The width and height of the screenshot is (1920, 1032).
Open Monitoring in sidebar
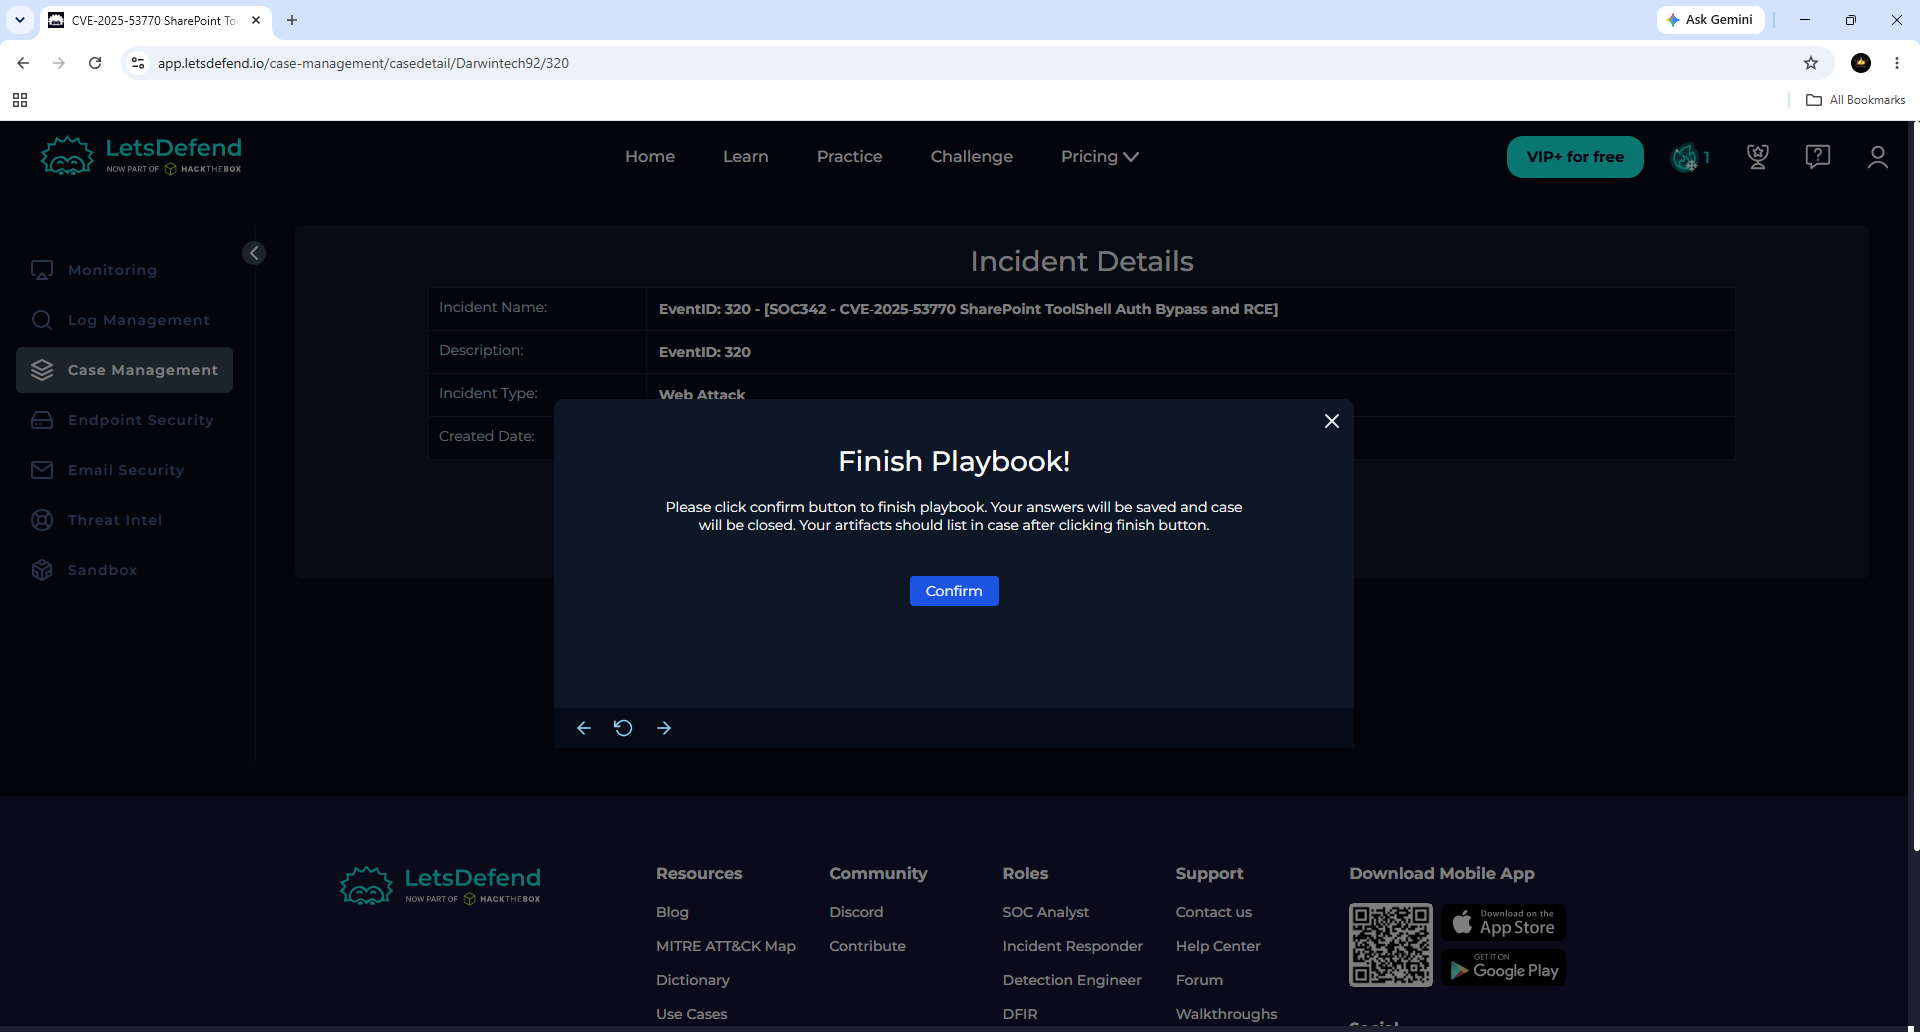112,270
